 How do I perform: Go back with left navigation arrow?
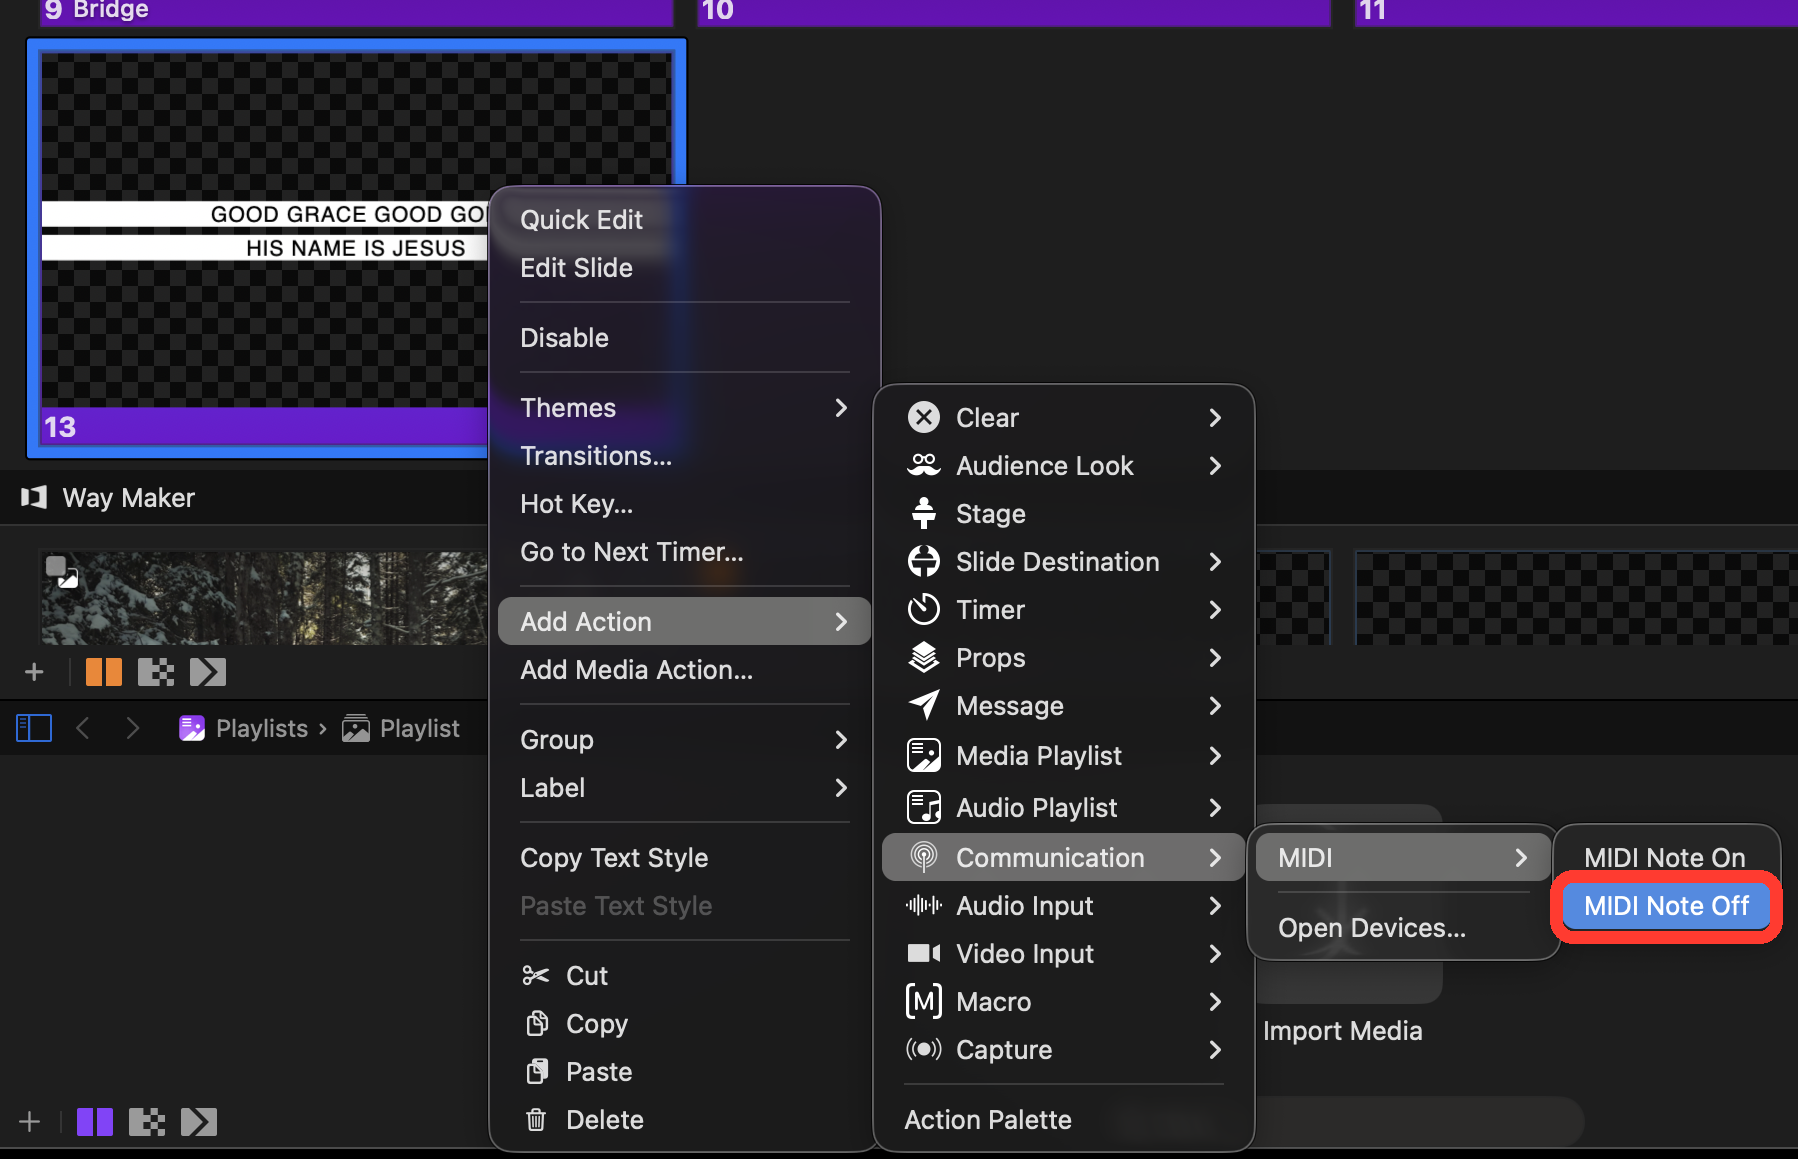pyautogui.click(x=83, y=728)
